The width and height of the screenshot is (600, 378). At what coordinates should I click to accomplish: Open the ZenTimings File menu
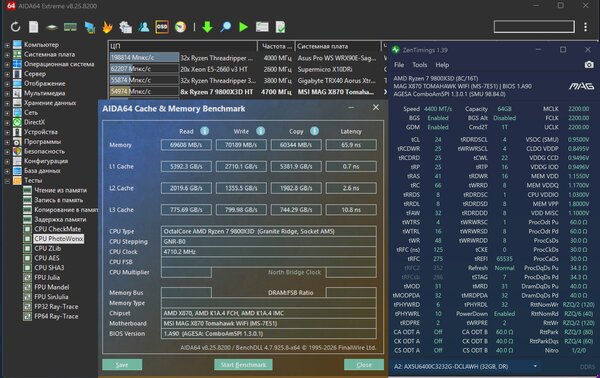tap(399, 65)
